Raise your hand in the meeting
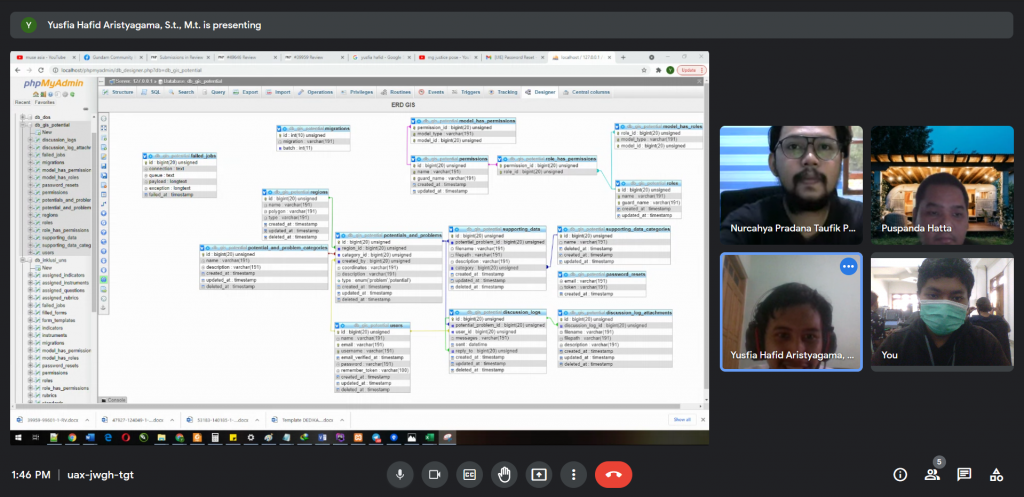This screenshot has width=1024, height=497. pyautogui.click(x=504, y=475)
